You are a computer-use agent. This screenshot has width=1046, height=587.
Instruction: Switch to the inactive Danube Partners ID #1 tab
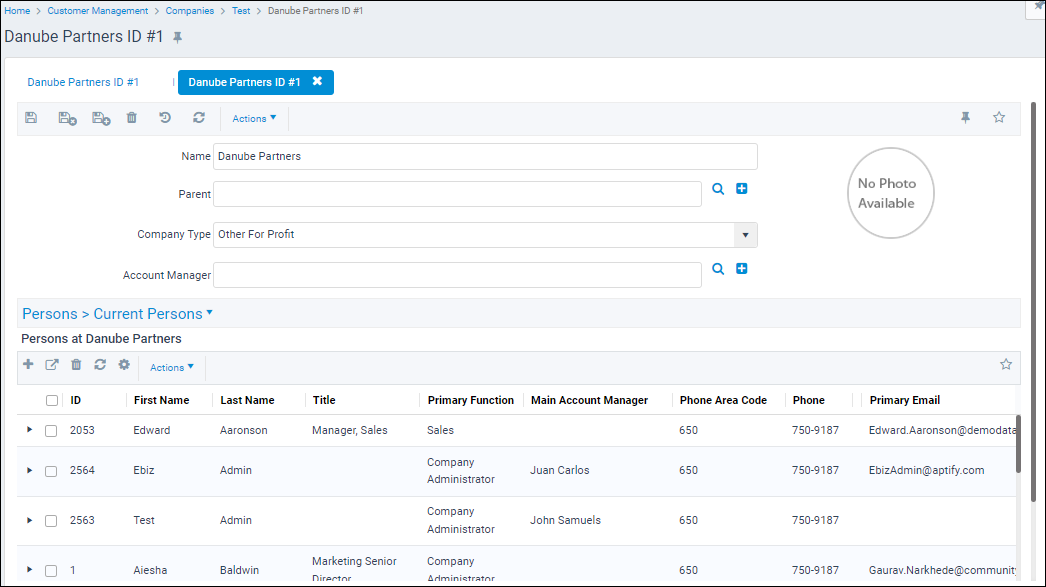click(83, 82)
